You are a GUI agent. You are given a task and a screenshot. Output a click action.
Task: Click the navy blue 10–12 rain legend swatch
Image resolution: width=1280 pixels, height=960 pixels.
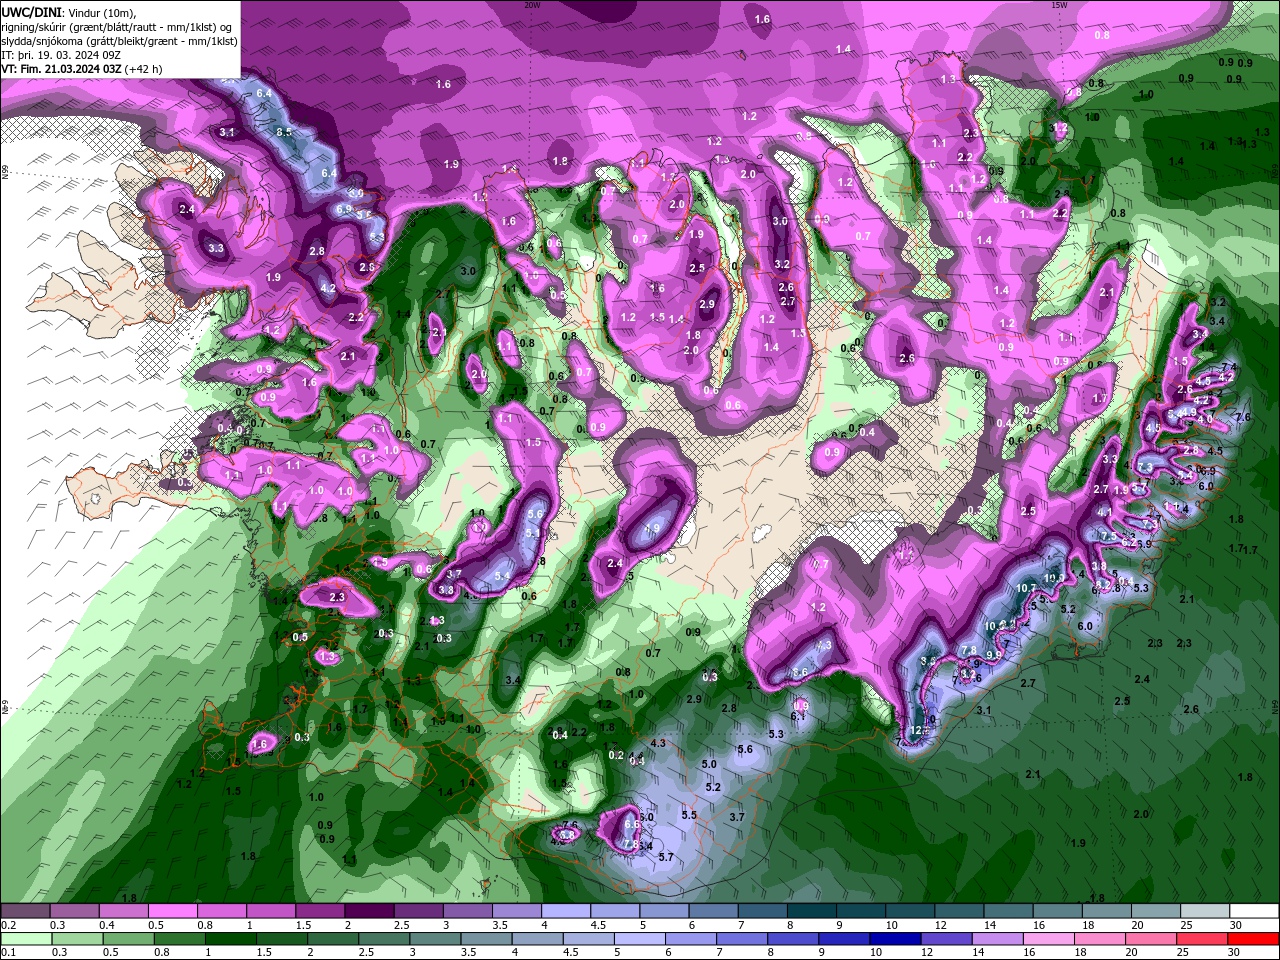point(893,939)
